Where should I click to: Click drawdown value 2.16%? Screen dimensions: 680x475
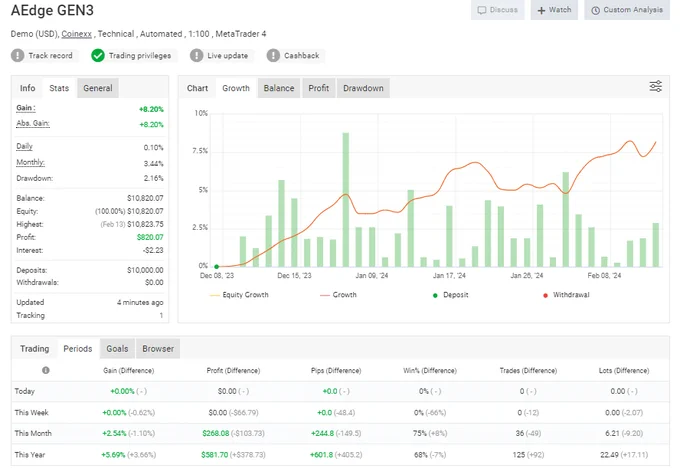[x=154, y=178]
